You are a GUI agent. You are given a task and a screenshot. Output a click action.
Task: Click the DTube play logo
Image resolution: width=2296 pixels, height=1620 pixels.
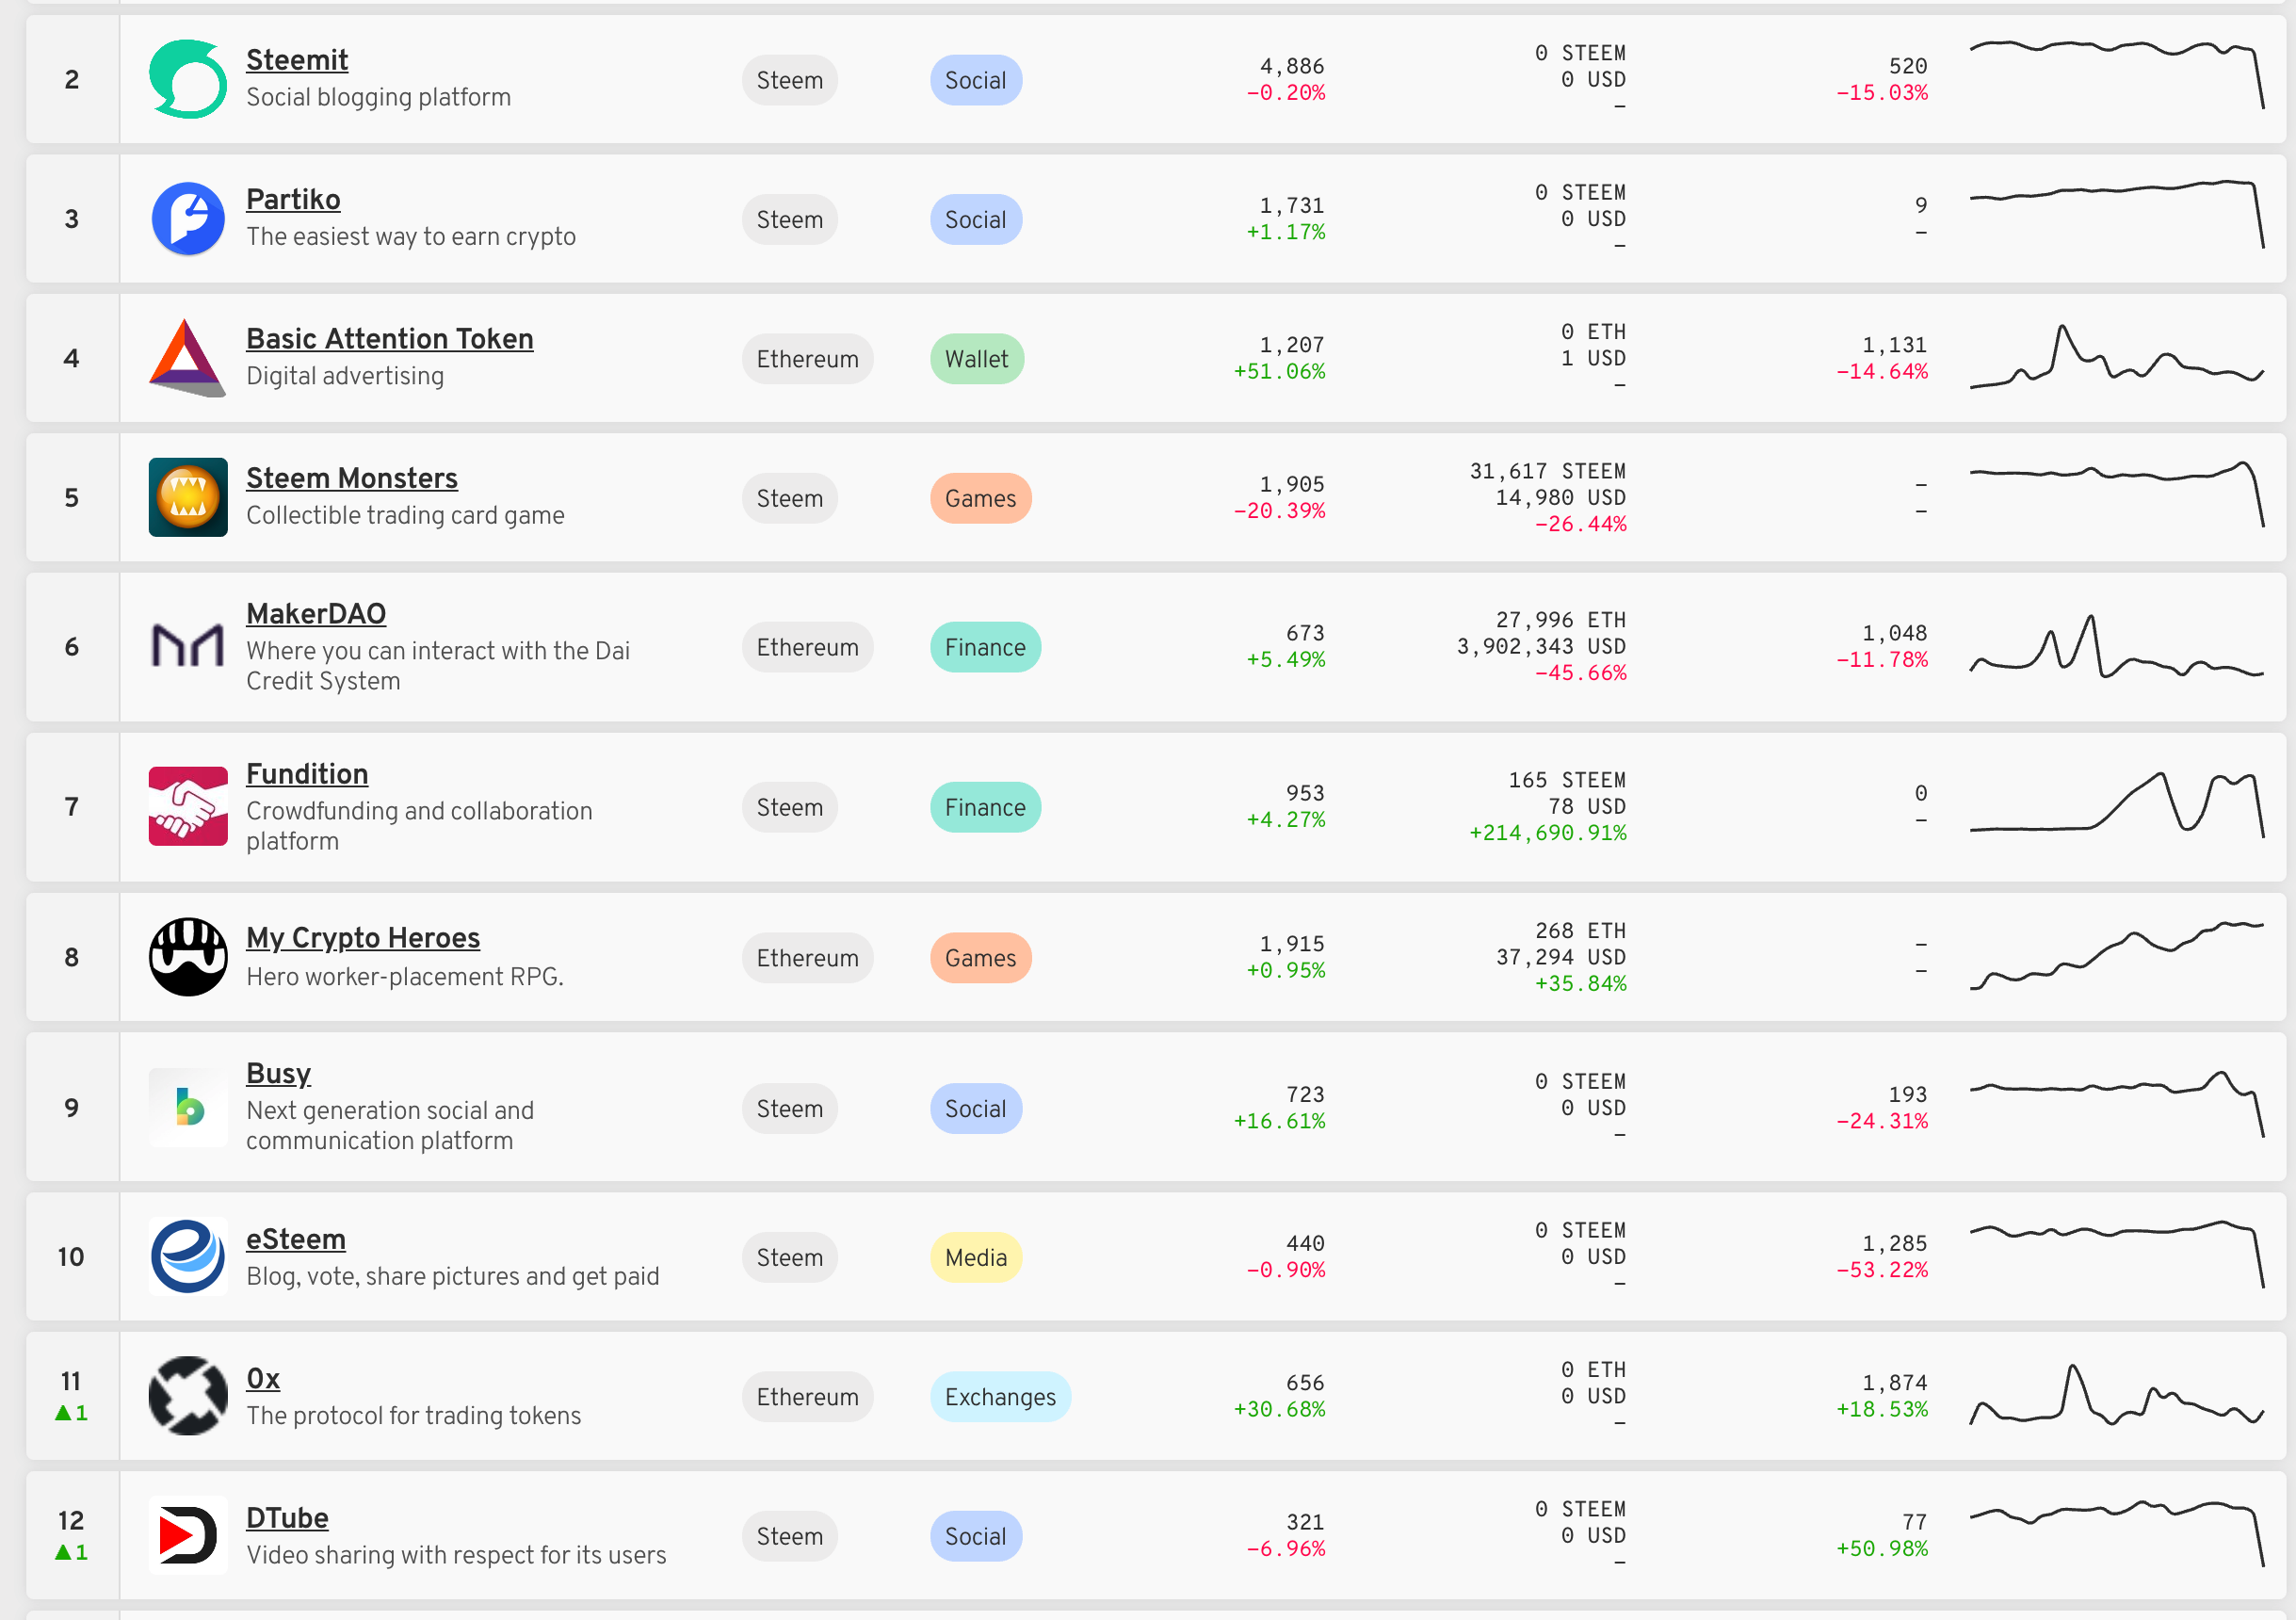188,1535
